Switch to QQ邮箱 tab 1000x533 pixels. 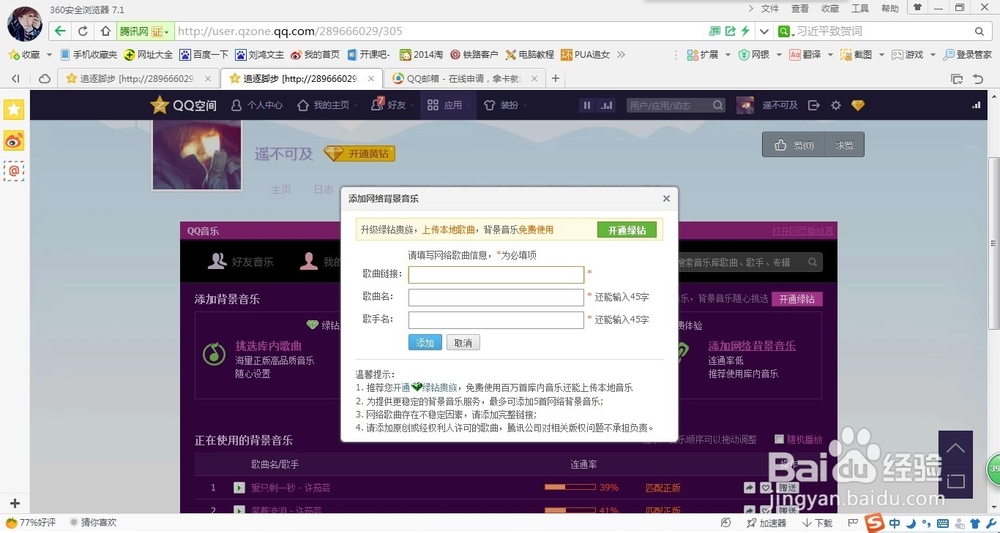point(466,78)
